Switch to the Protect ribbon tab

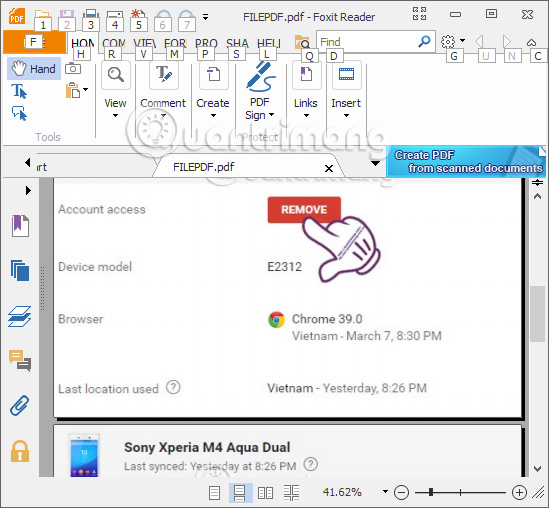pos(206,43)
